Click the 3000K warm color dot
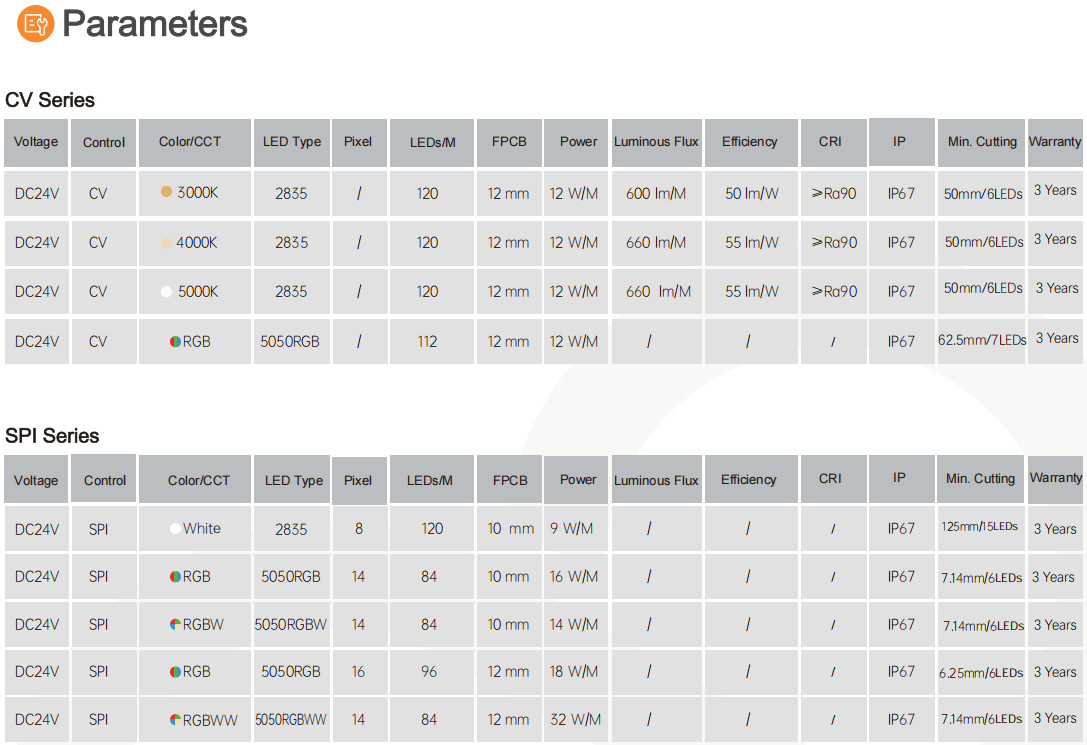The width and height of the screenshot is (1087, 745). (x=166, y=191)
